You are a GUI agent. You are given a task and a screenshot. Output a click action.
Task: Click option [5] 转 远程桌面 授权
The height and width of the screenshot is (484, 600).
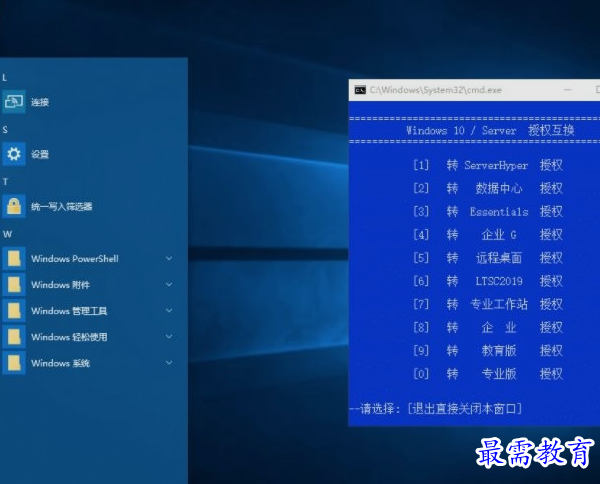click(488, 258)
